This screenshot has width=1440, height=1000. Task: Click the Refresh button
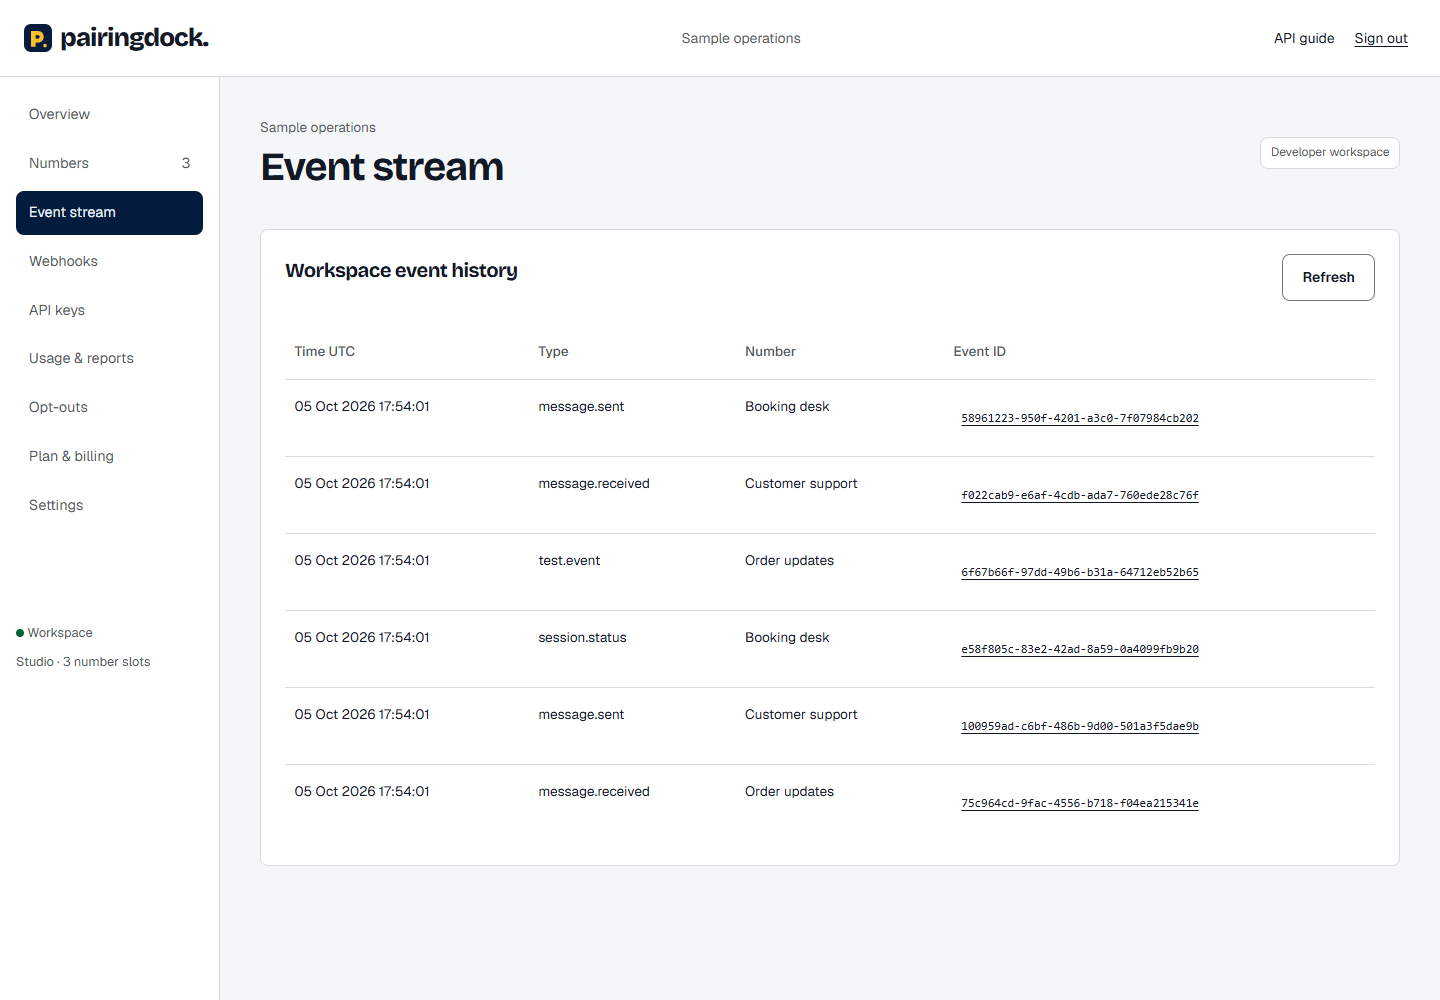point(1328,277)
